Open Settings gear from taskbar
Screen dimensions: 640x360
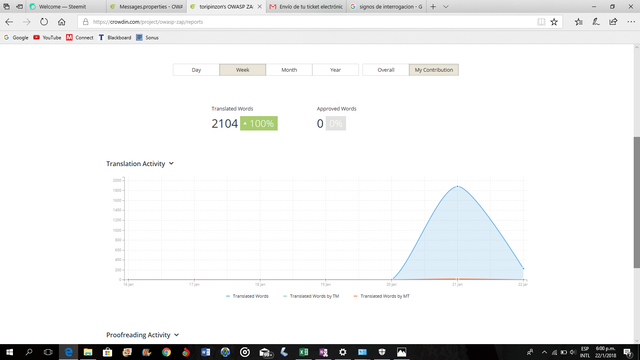pyautogui.click(x=342, y=352)
